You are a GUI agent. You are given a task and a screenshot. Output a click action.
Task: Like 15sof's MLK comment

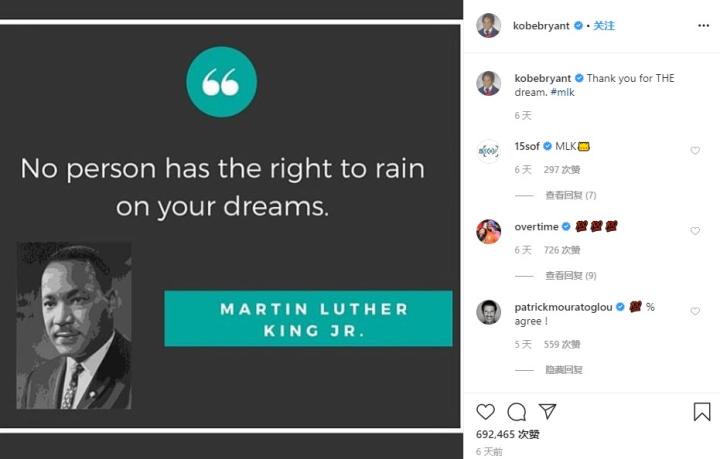(x=695, y=151)
